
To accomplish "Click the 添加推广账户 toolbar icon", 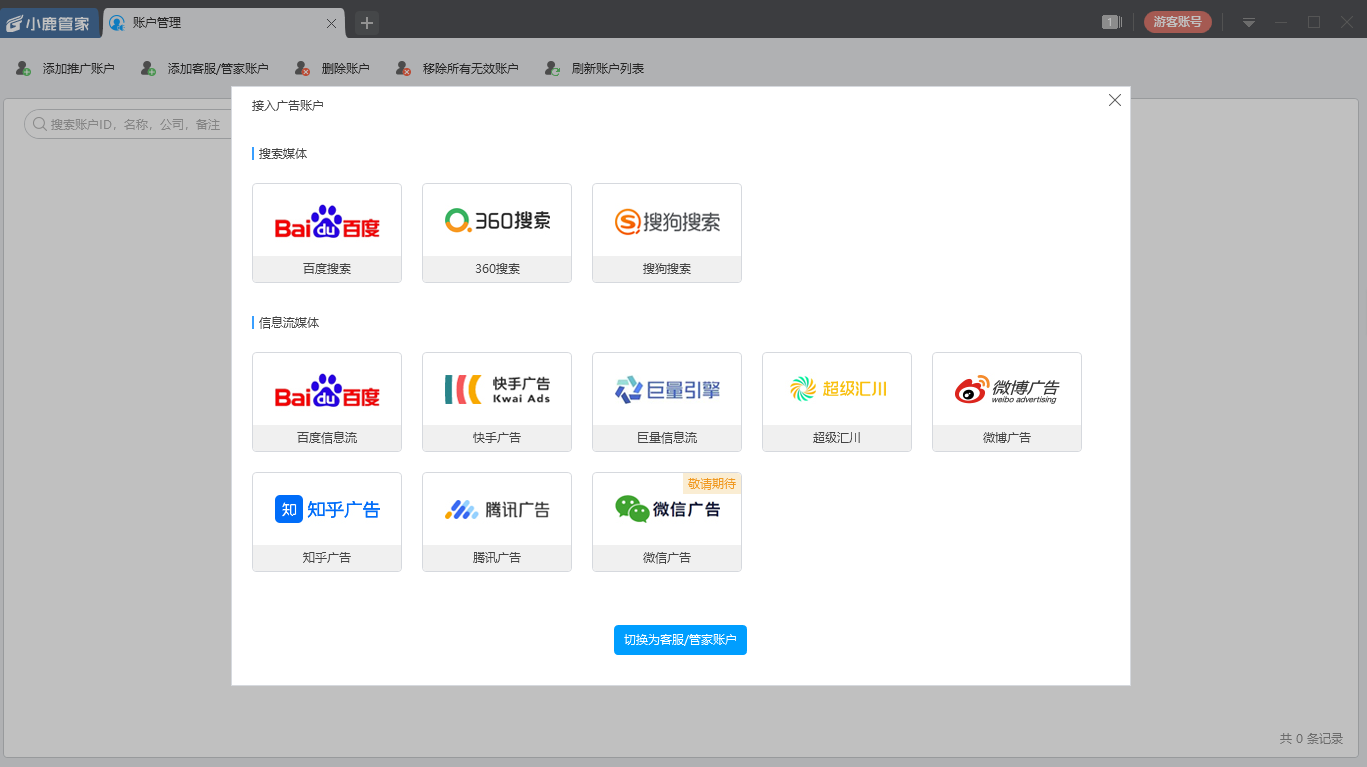I will [x=24, y=69].
